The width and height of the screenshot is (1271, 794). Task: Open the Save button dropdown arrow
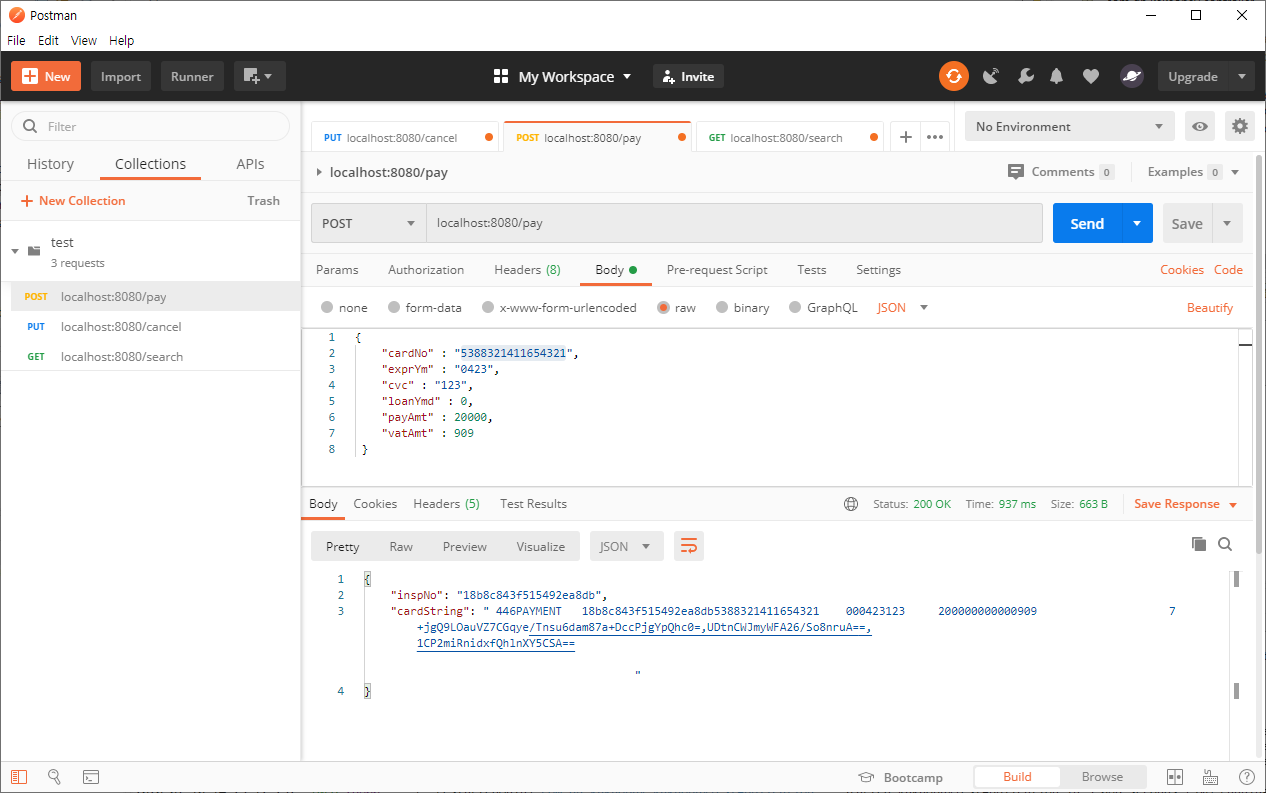tap(1228, 223)
